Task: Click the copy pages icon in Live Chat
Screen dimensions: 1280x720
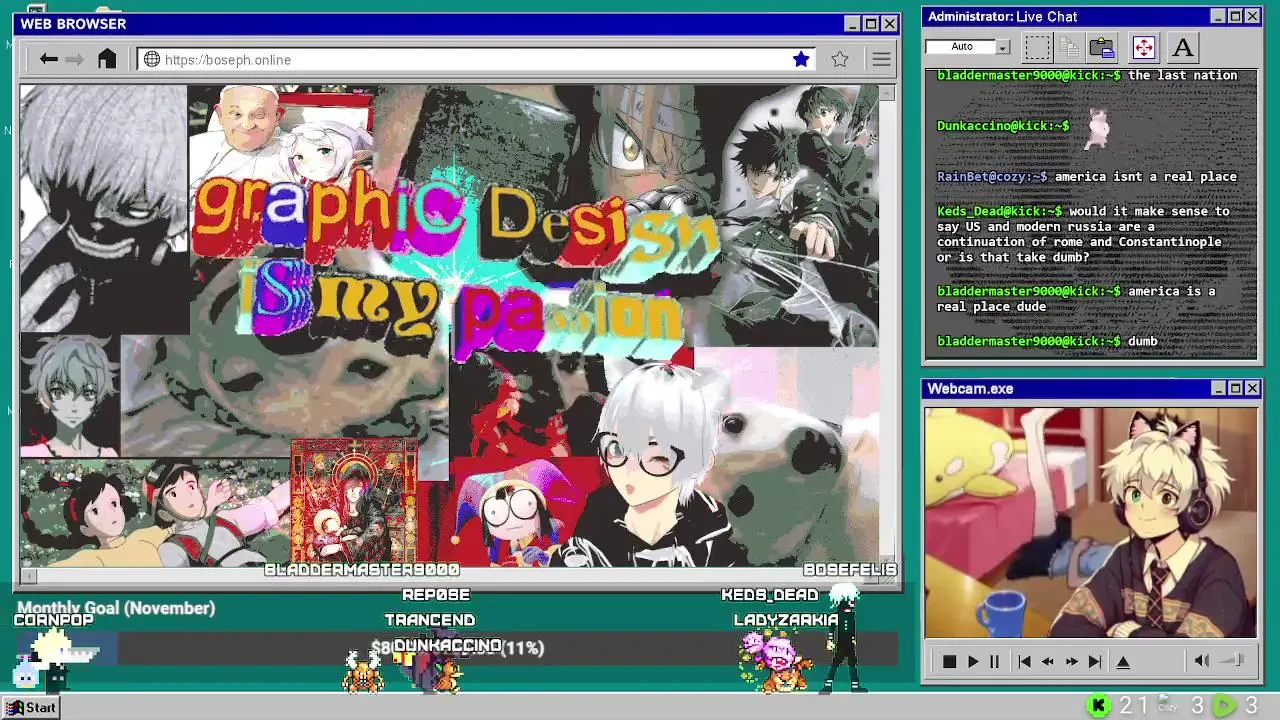Action: click(x=1069, y=47)
